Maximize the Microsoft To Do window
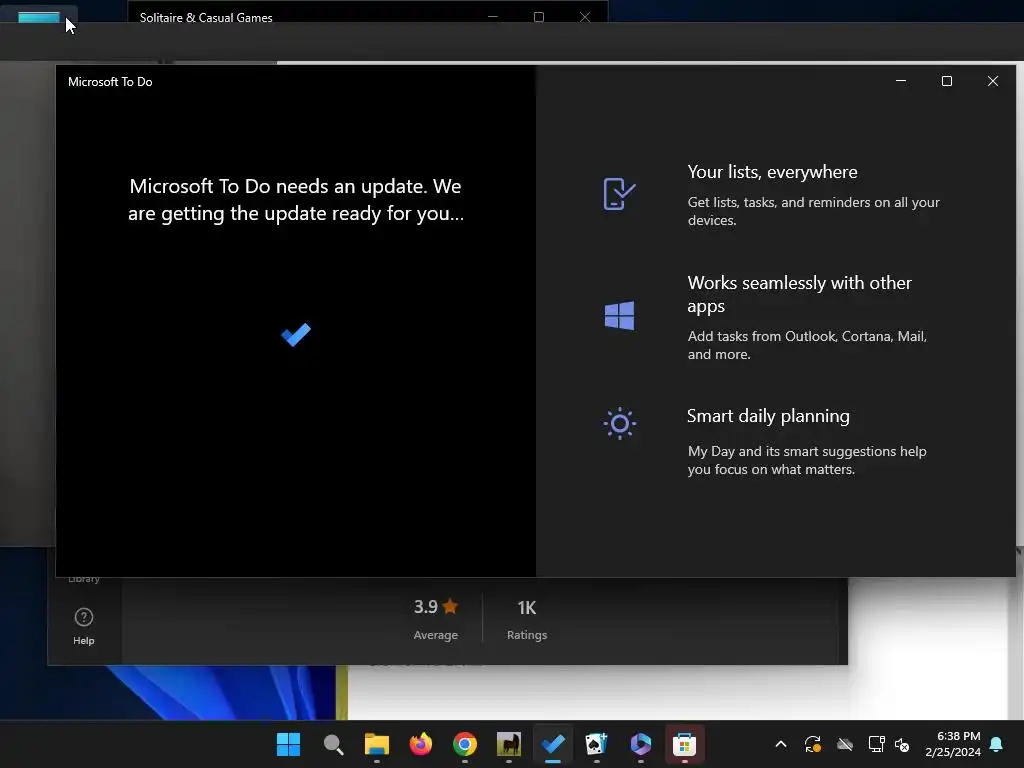 click(x=947, y=81)
